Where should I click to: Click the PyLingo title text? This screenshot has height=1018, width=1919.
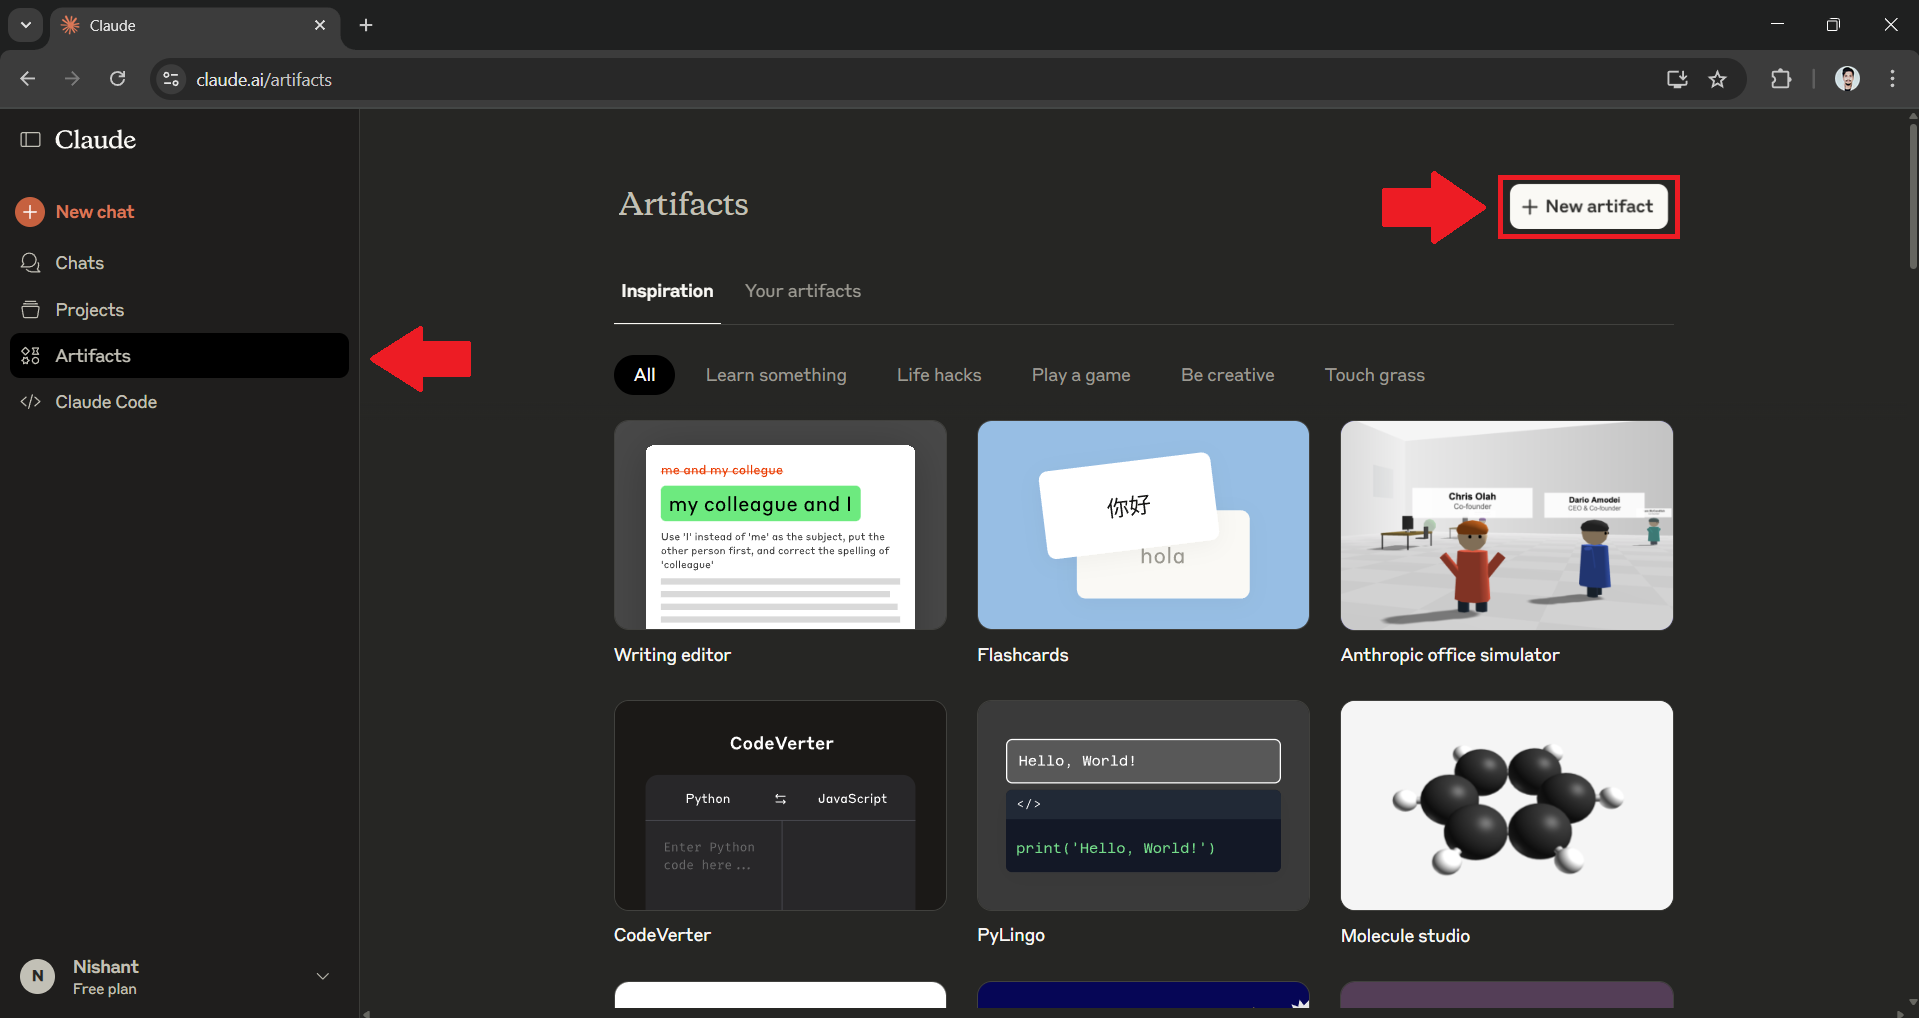tap(1011, 935)
